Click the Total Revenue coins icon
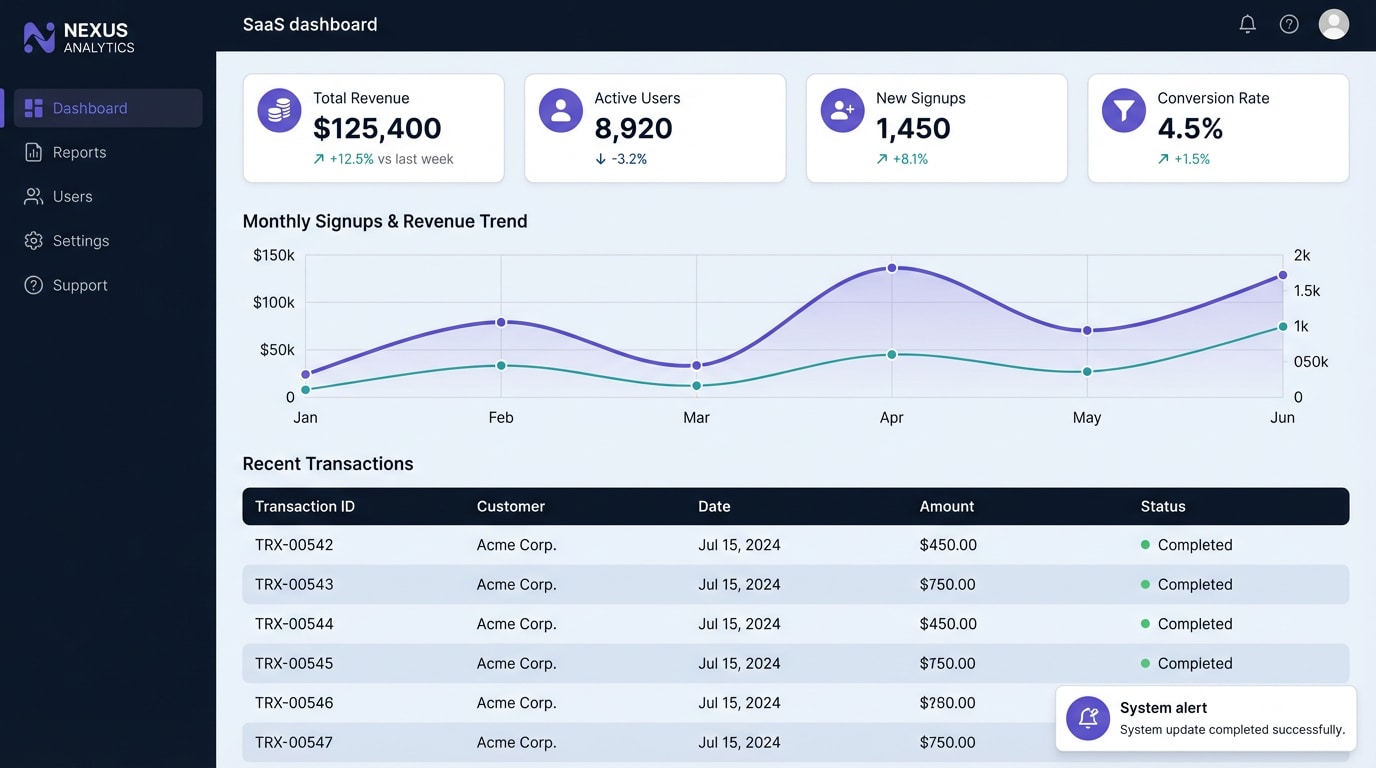The width and height of the screenshot is (1376, 768). (x=278, y=110)
